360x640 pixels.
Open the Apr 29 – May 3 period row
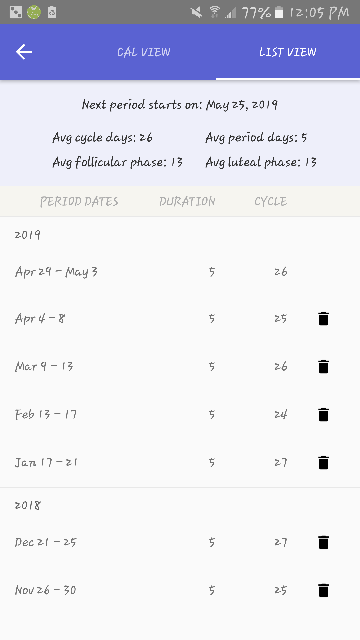click(x=180, y=271)
